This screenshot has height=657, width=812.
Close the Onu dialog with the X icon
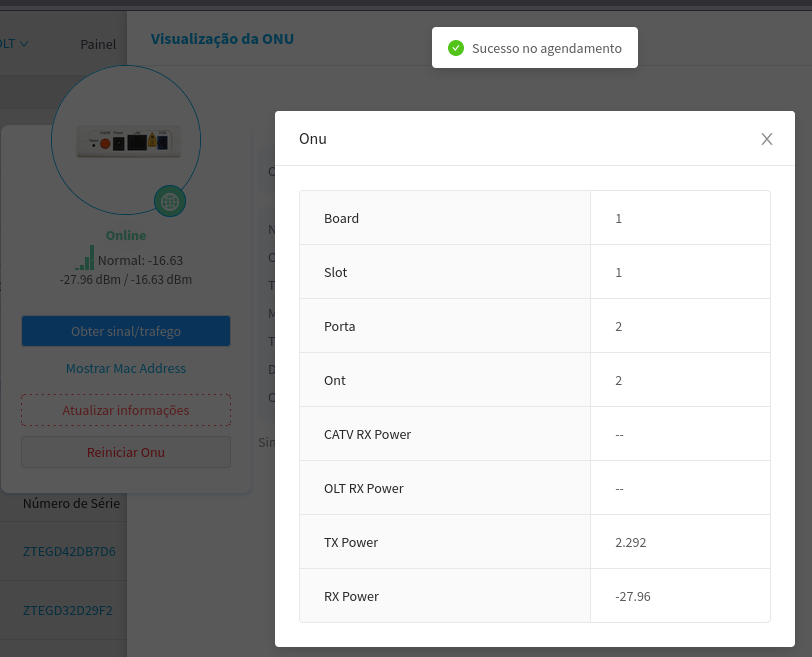[x=767, y=139]
